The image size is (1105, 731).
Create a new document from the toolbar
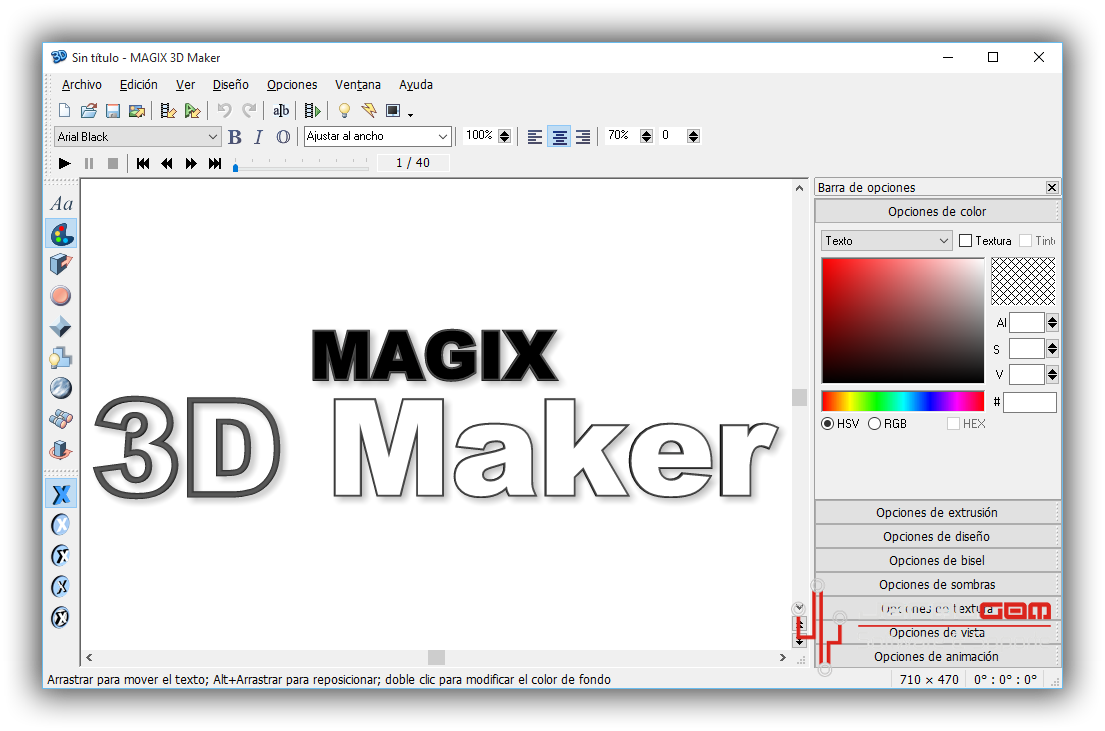64,111
